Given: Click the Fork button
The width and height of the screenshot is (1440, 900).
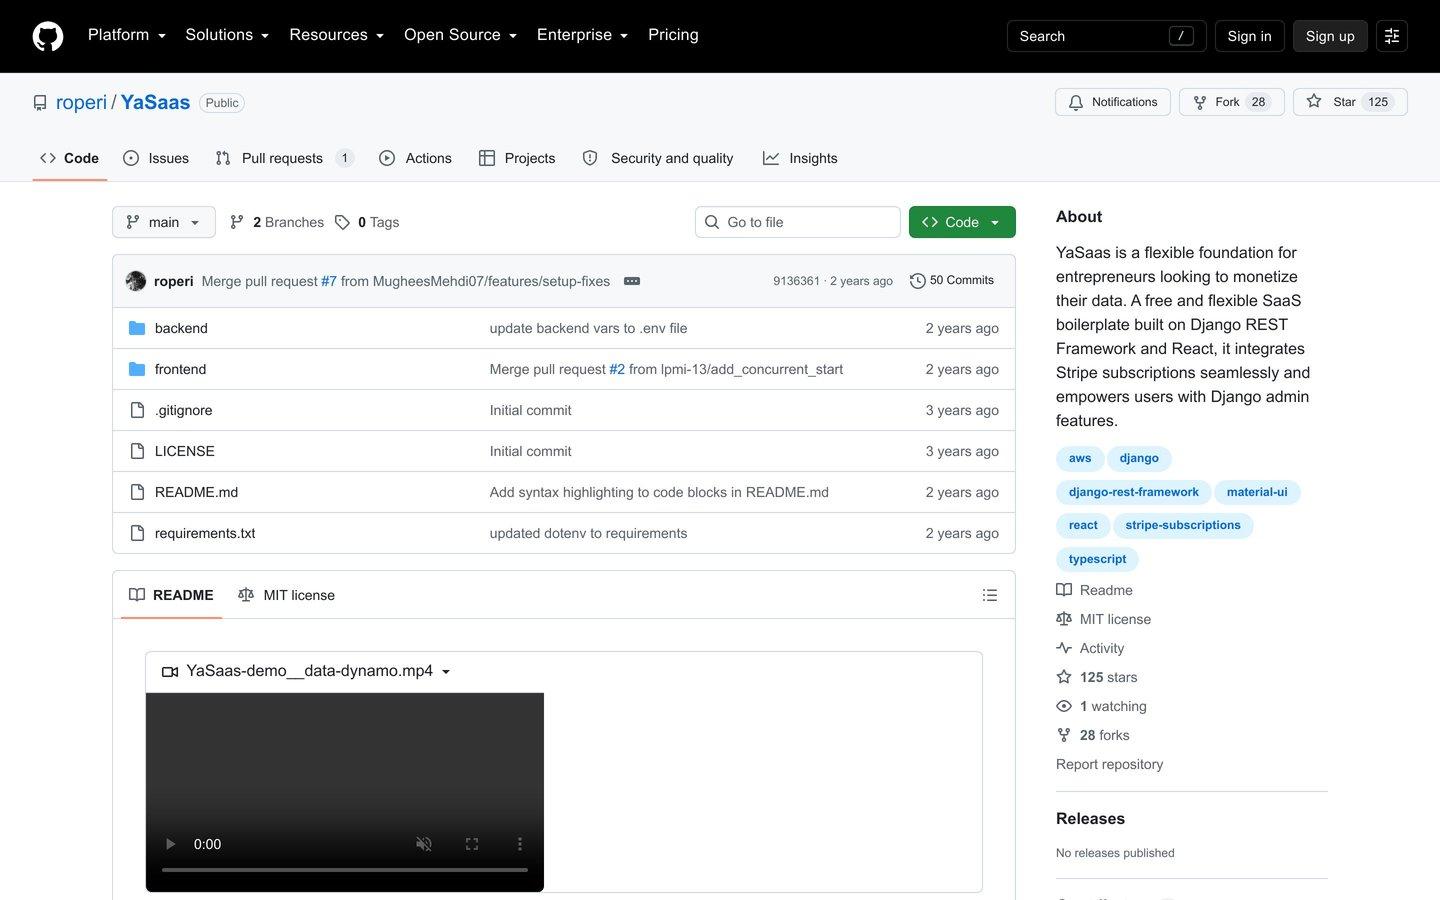Looking at the screenshot, I should point(1232,102).
